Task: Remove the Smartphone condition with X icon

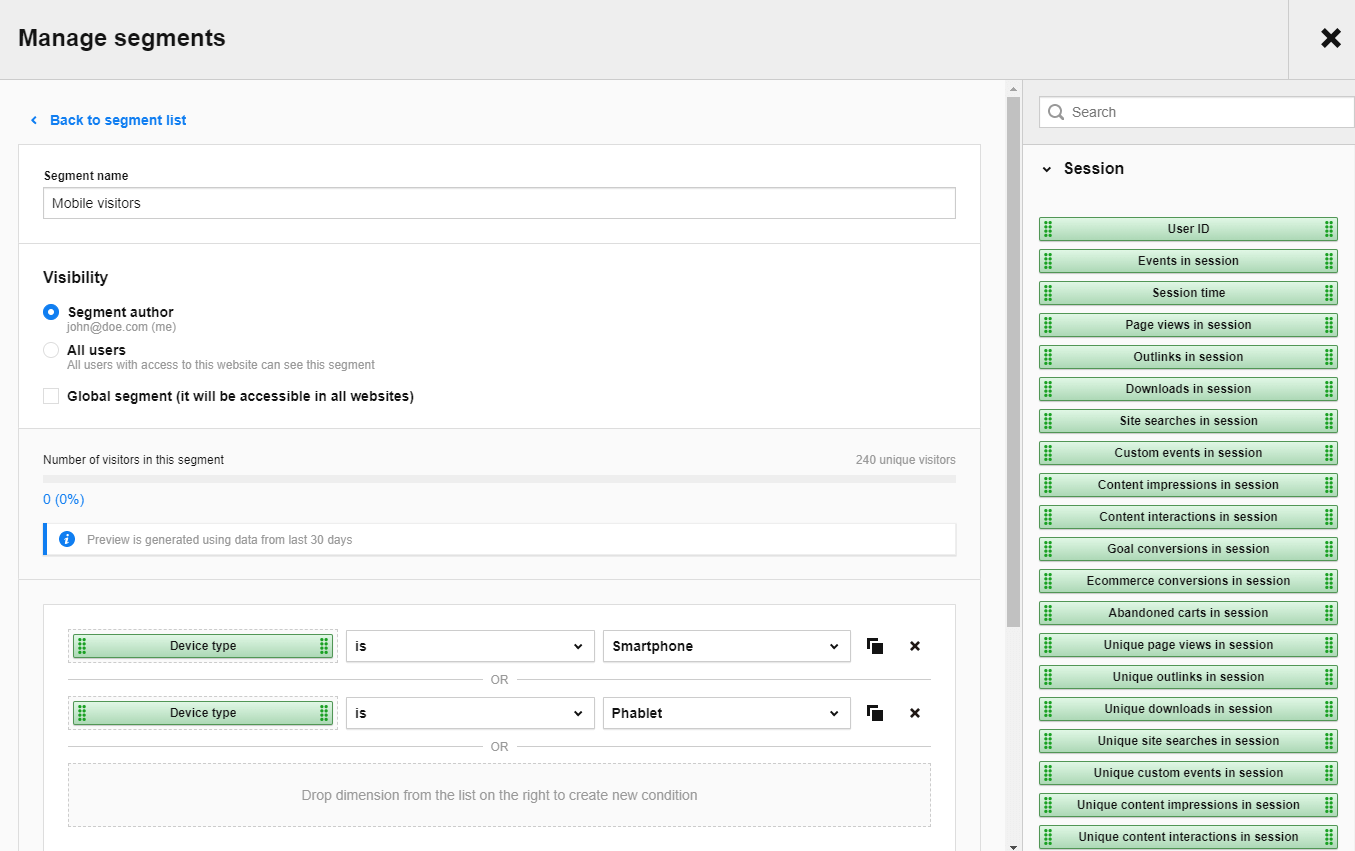Action: (x=914, y=646)
